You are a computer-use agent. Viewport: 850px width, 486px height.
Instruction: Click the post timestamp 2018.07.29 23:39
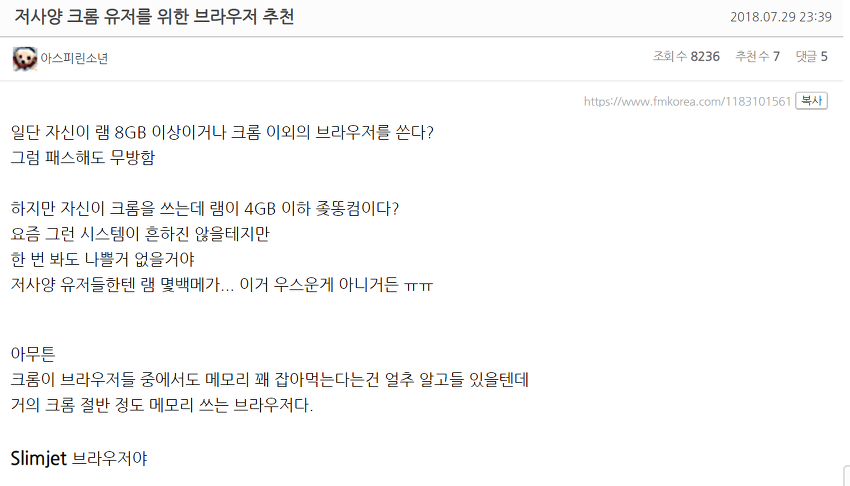tap(782, 17)
